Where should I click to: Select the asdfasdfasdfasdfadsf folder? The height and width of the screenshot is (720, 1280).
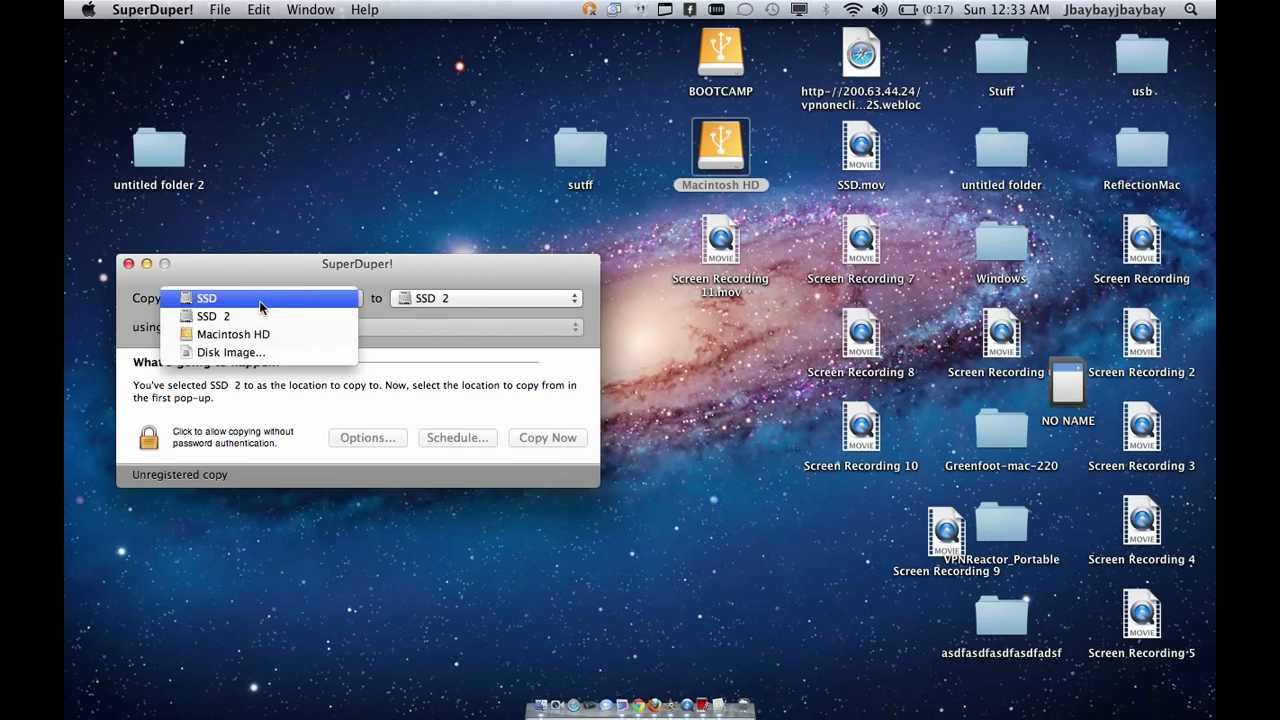(x=1001, y=616)
